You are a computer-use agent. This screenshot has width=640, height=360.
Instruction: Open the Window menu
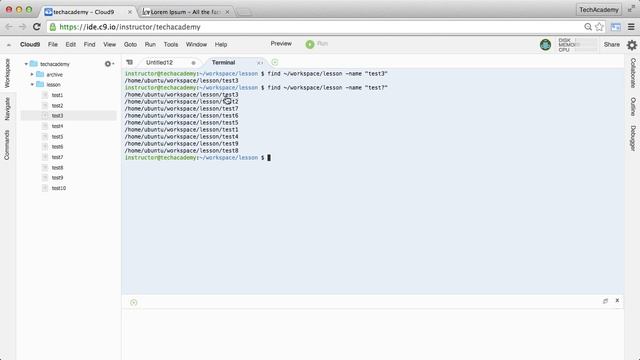click(196, 44)
